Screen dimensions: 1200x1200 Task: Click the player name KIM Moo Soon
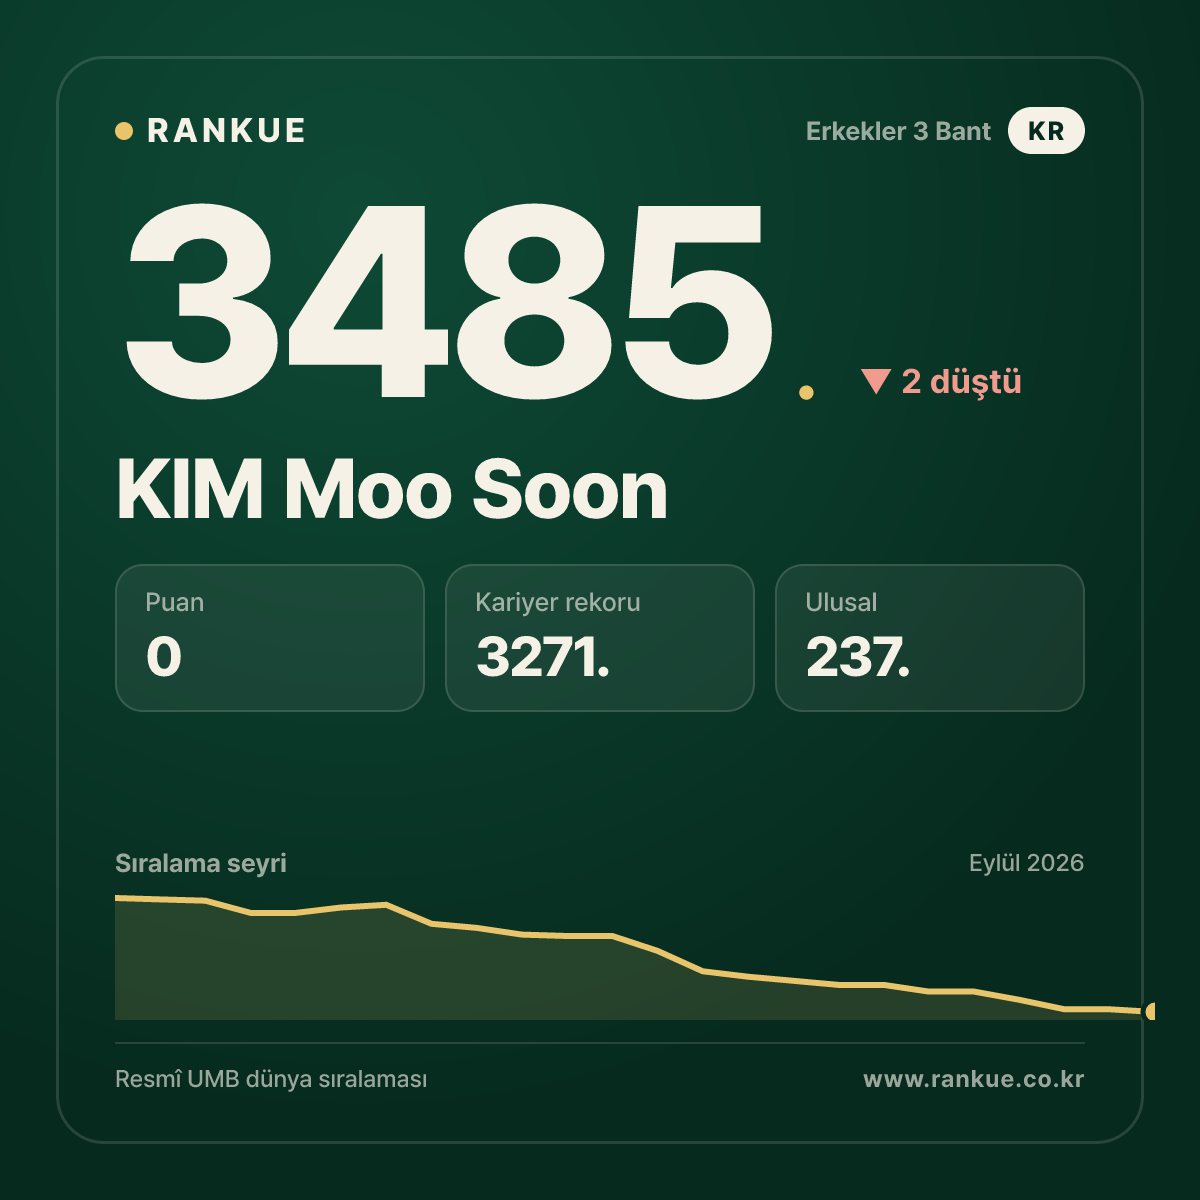tap(391, 490)
